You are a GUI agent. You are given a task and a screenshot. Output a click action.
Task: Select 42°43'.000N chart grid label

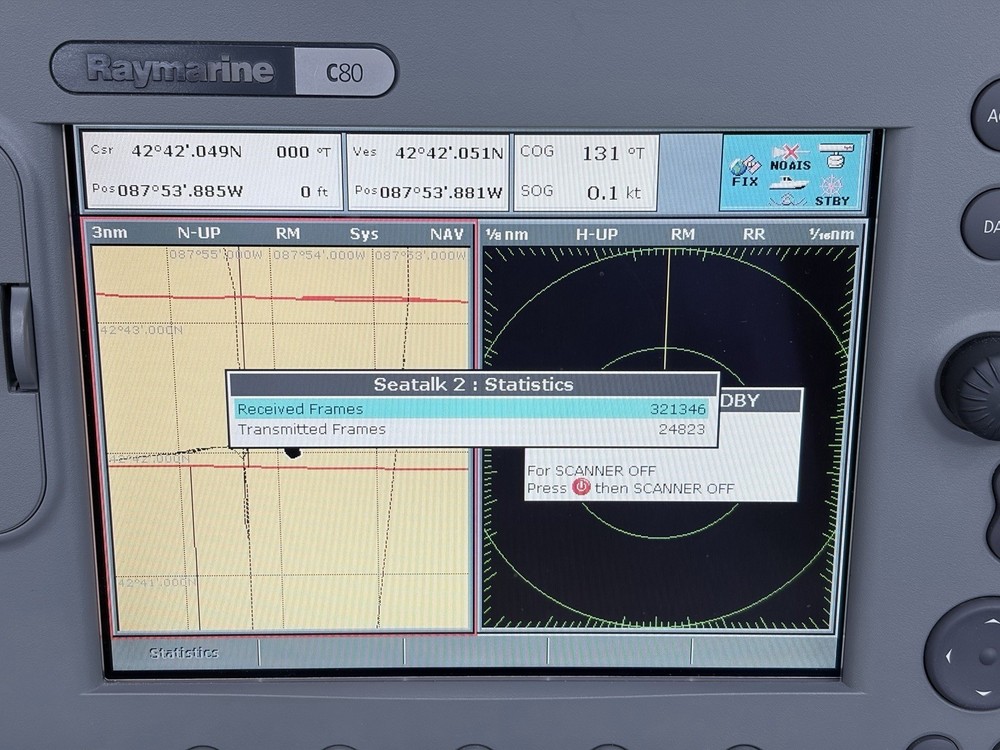tap(141, 330)
